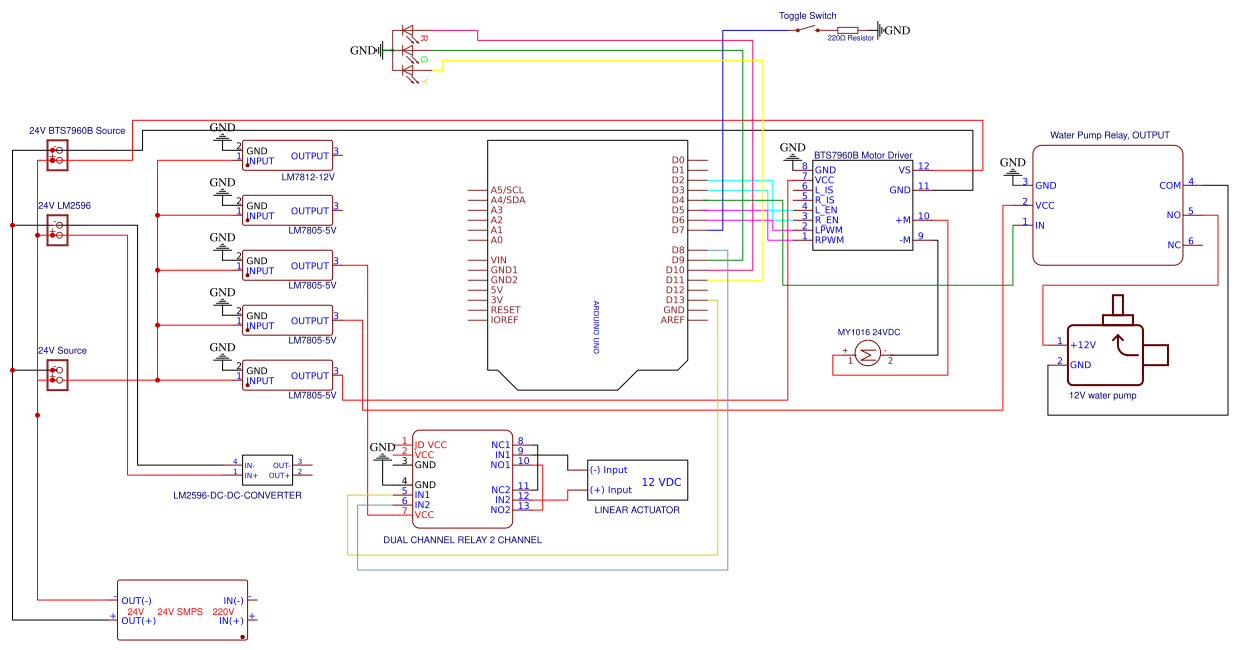
Task: Click the "DUAL CHANNEL RELAY 2 CHANNEL" label
Action: point(462,540)
